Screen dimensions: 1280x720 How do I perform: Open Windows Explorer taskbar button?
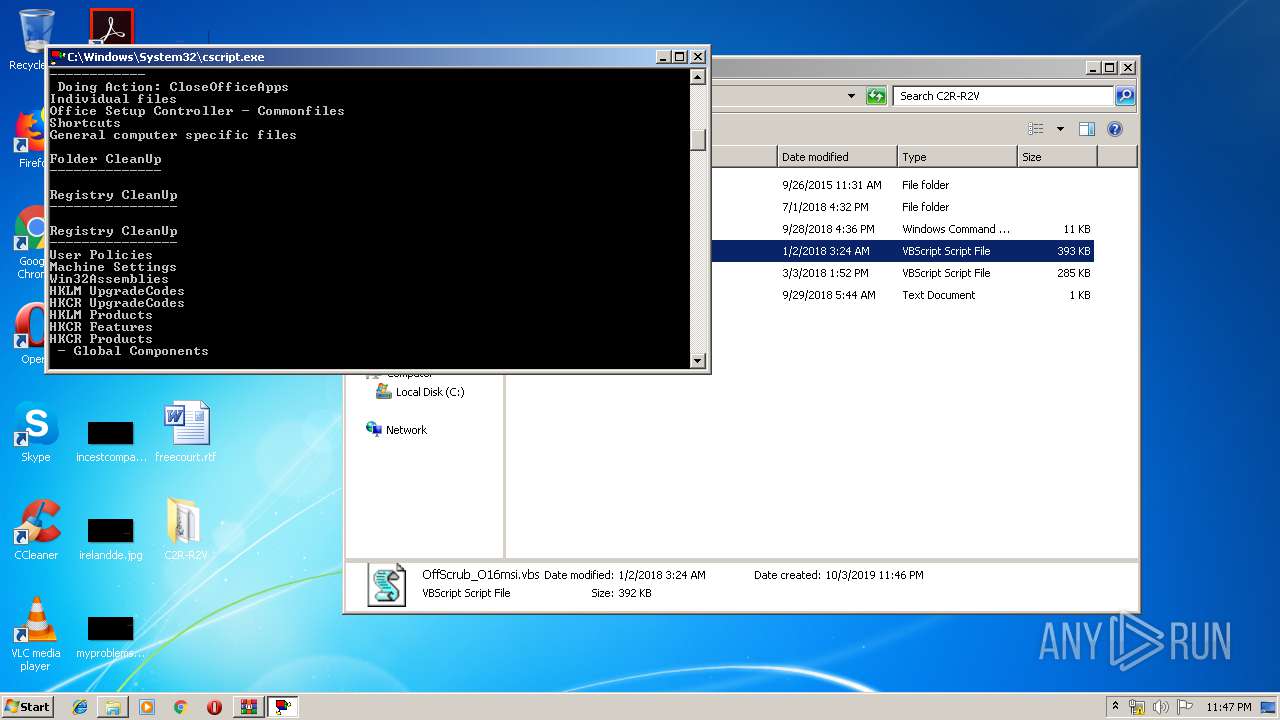pyautogui.click(x=113, y=707)
